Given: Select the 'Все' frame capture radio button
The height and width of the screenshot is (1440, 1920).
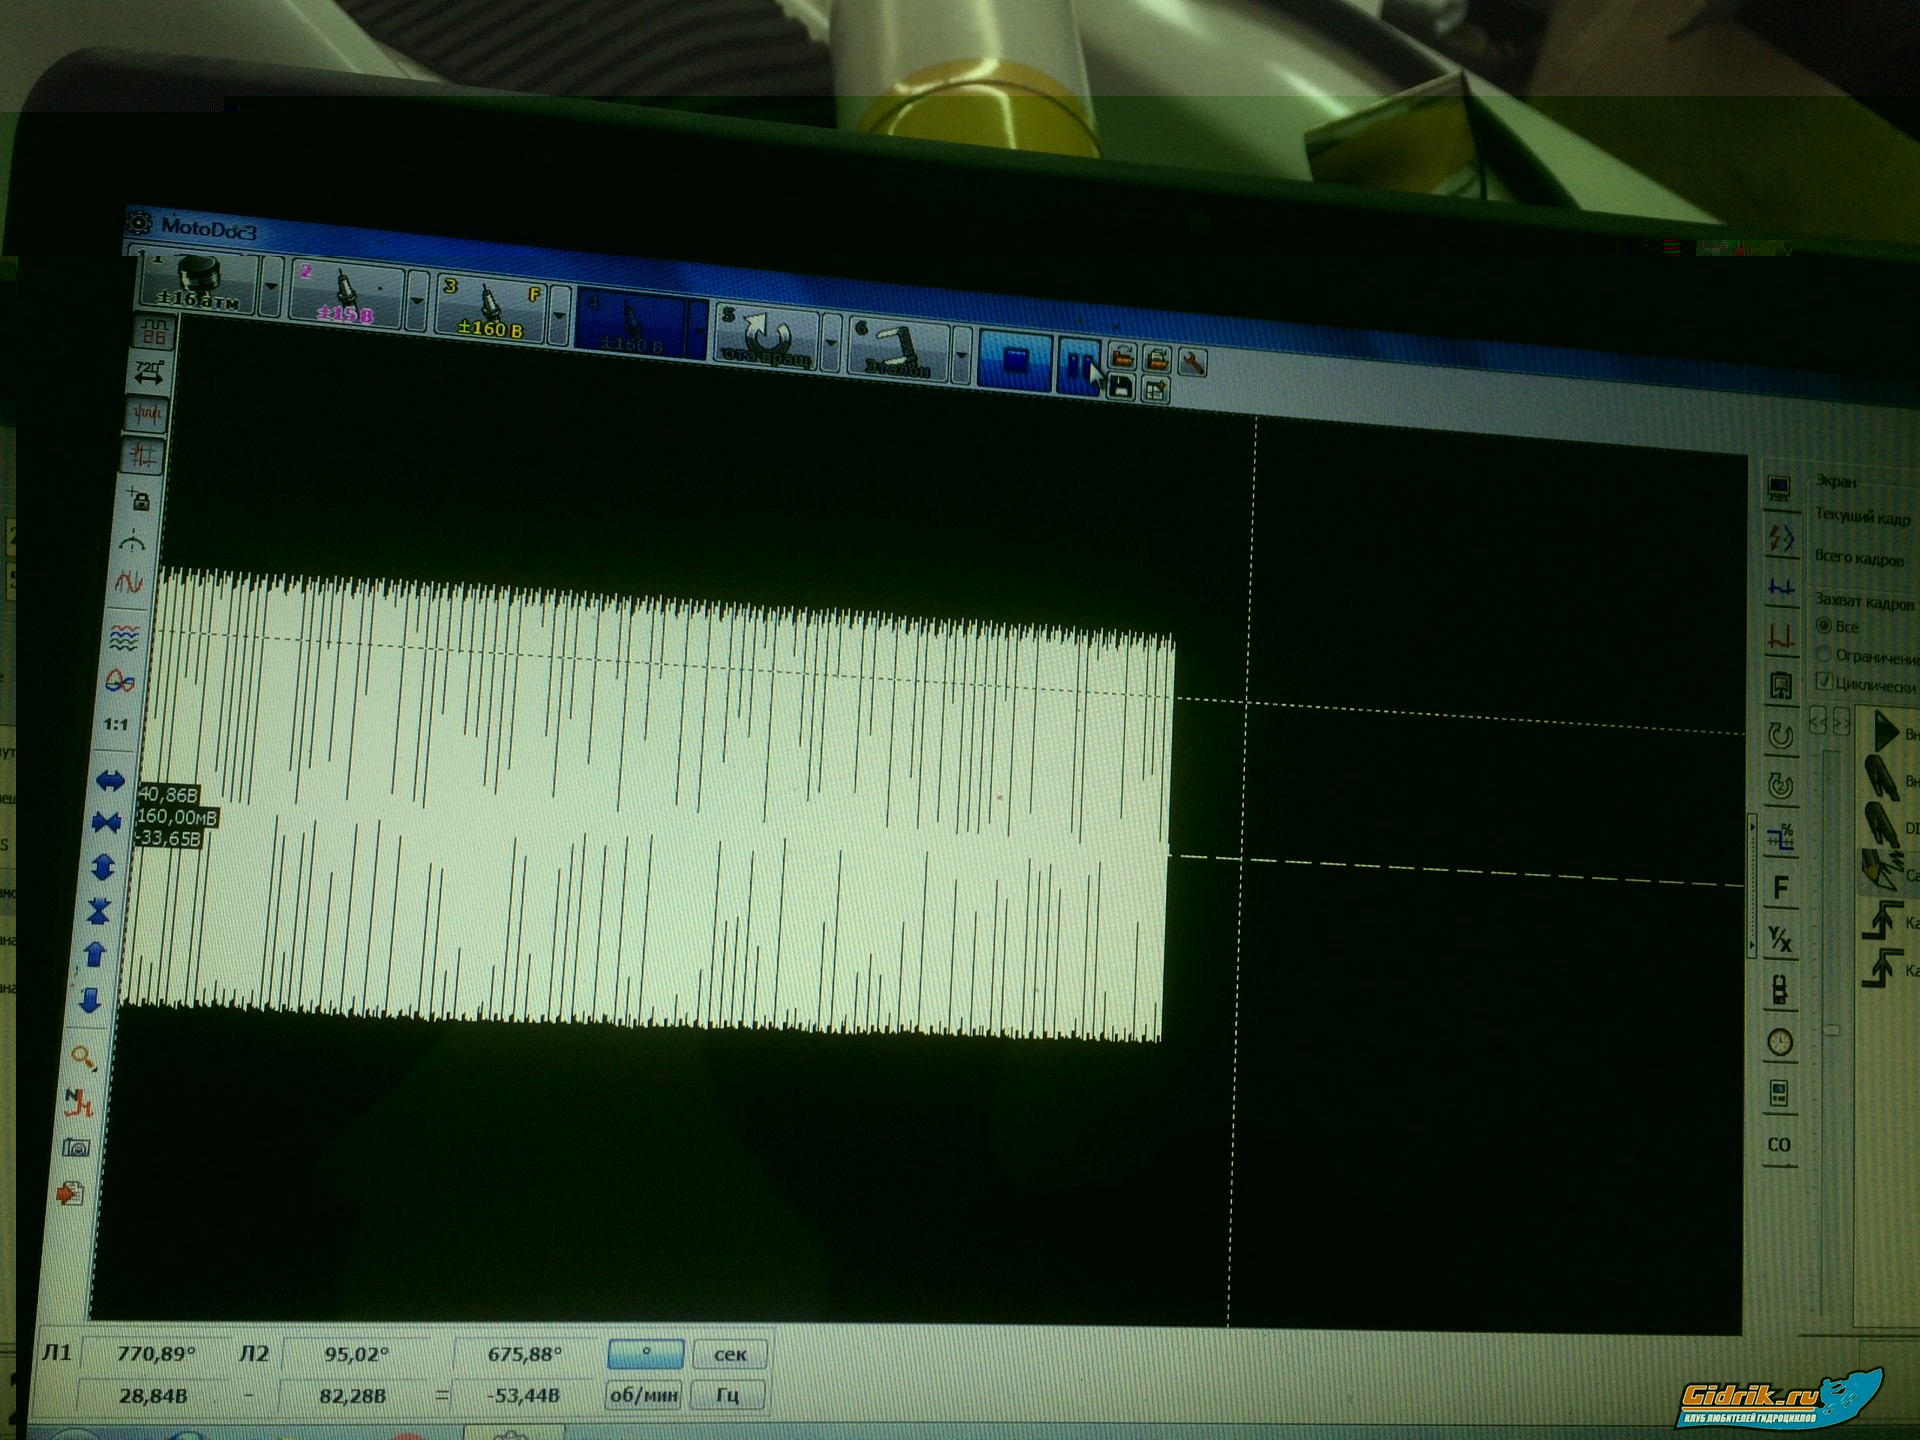Looking at the screenshot, I should (1824, 626).
